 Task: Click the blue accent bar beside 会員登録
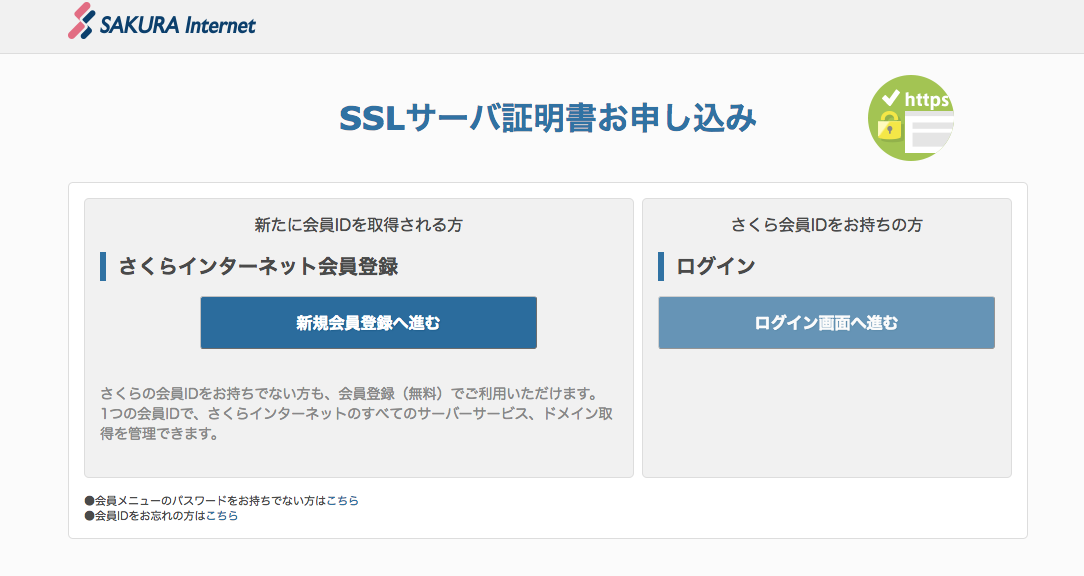coord(105,264)
